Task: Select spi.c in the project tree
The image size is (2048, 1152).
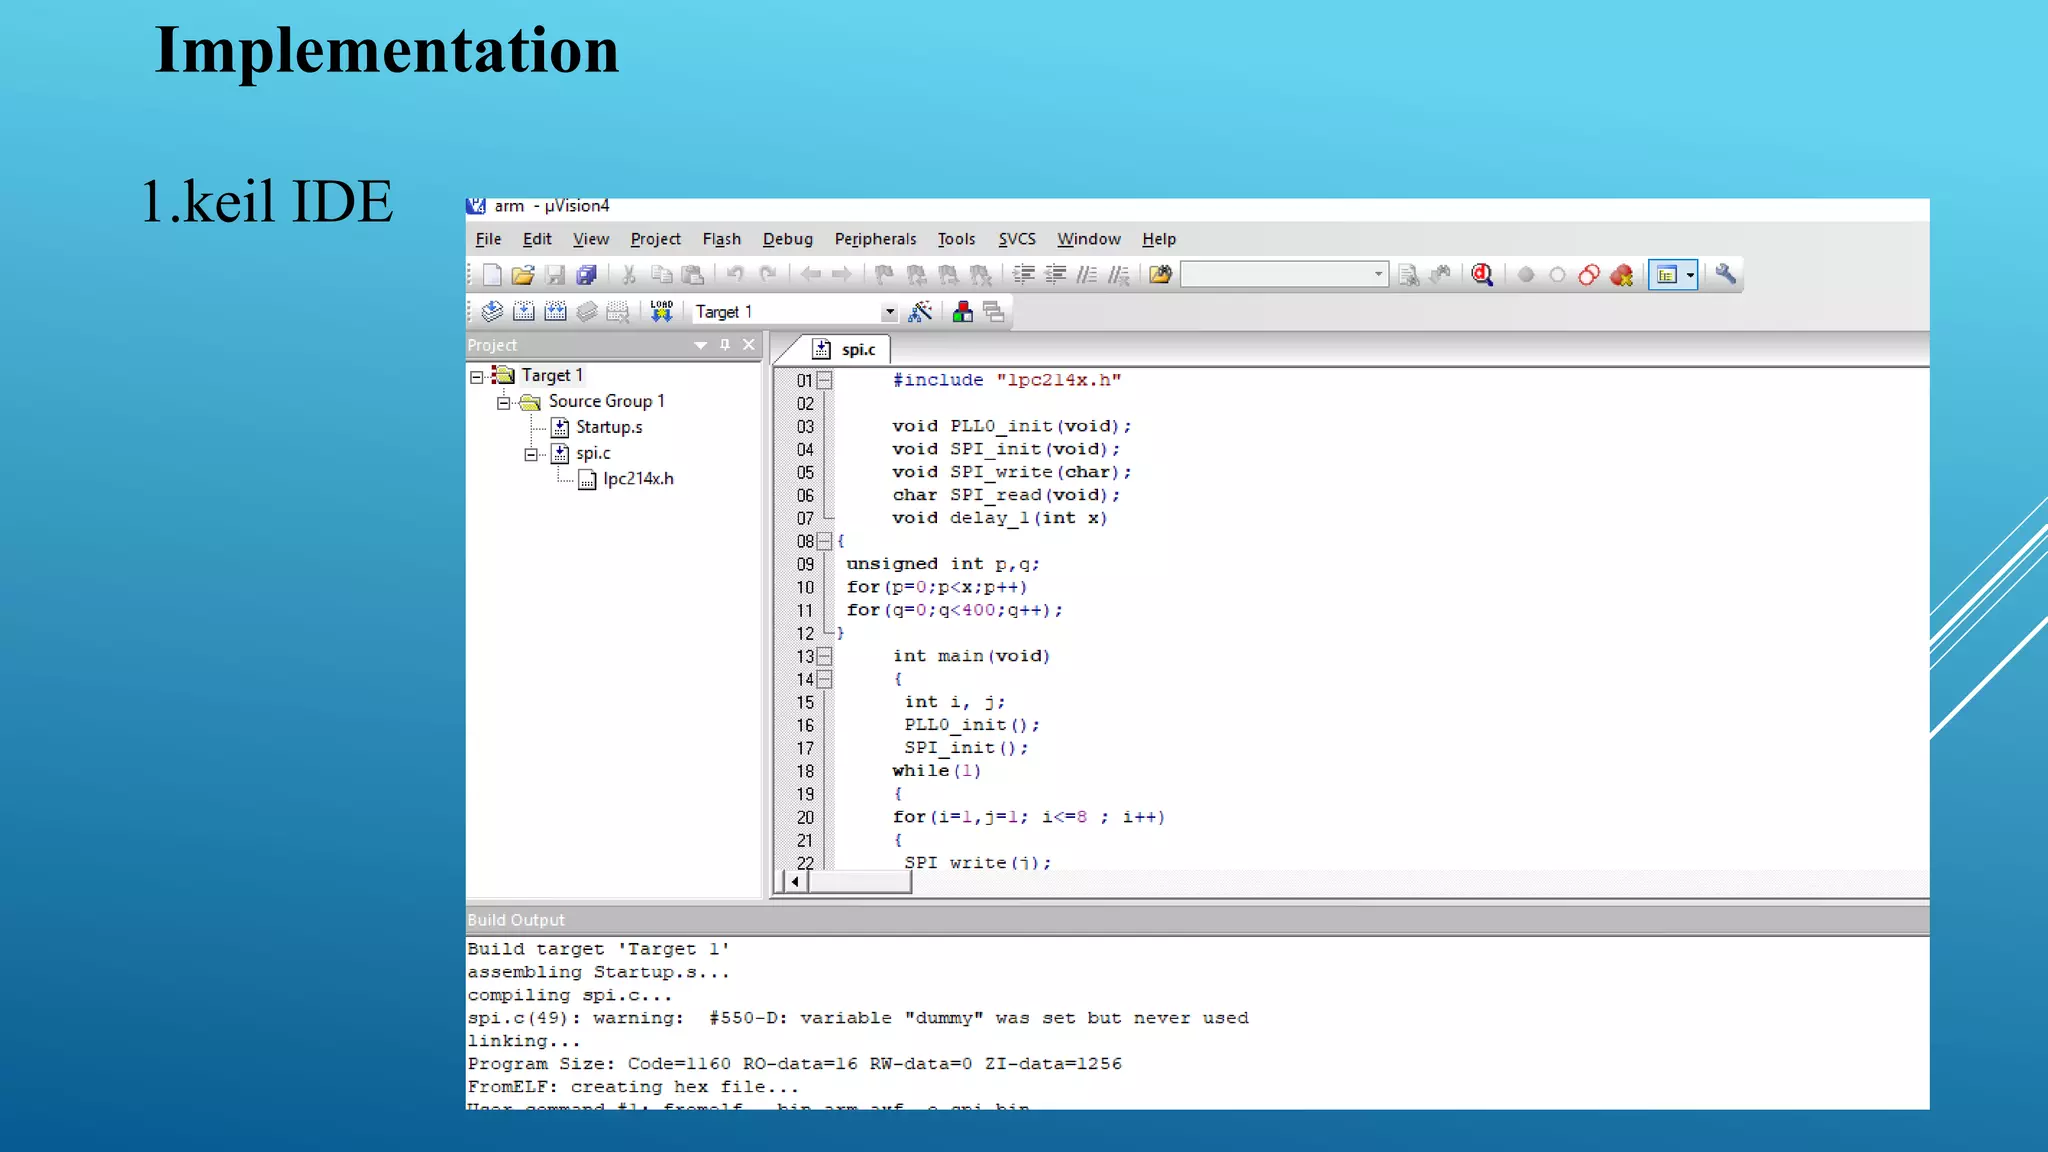Action: coord(593,454)
